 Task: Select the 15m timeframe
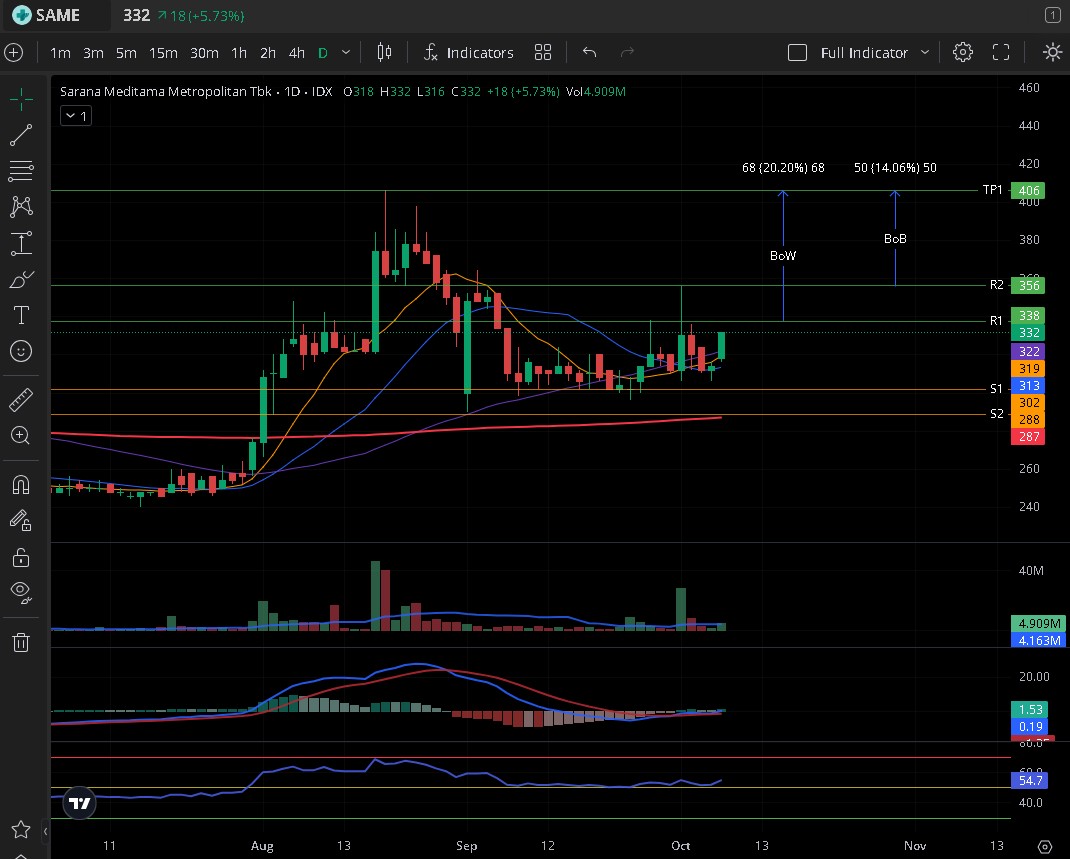[163, 52]
